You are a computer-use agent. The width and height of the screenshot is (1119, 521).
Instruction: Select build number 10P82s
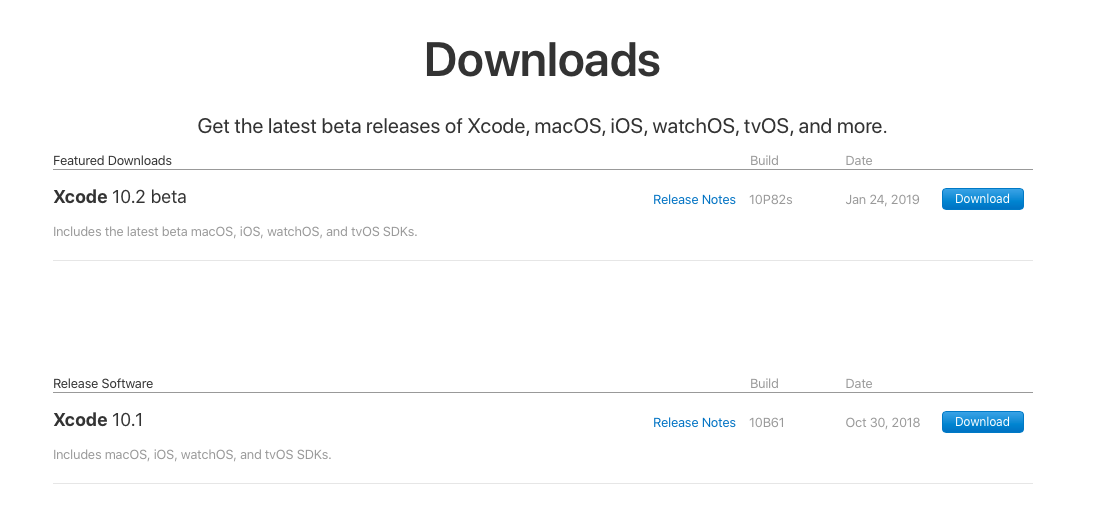pos(771,200)
